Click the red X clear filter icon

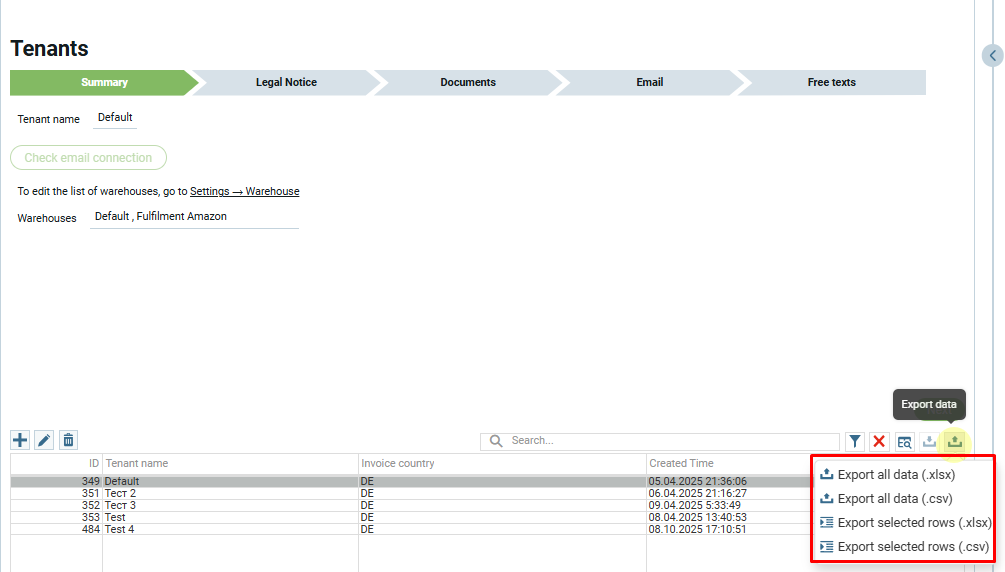tap(879, 441)
